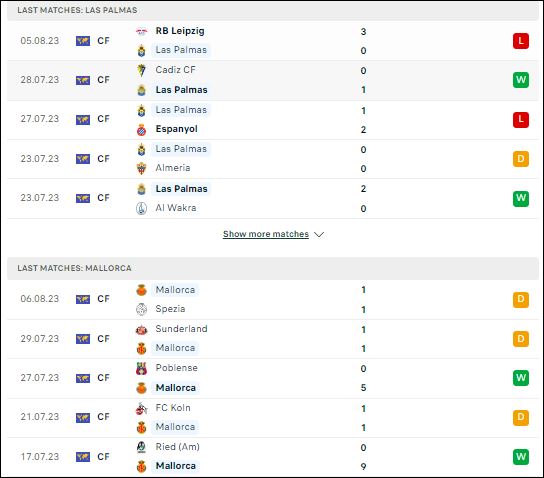Click the Sunderland club crest
544x478 pixels.
pos(142,330)
